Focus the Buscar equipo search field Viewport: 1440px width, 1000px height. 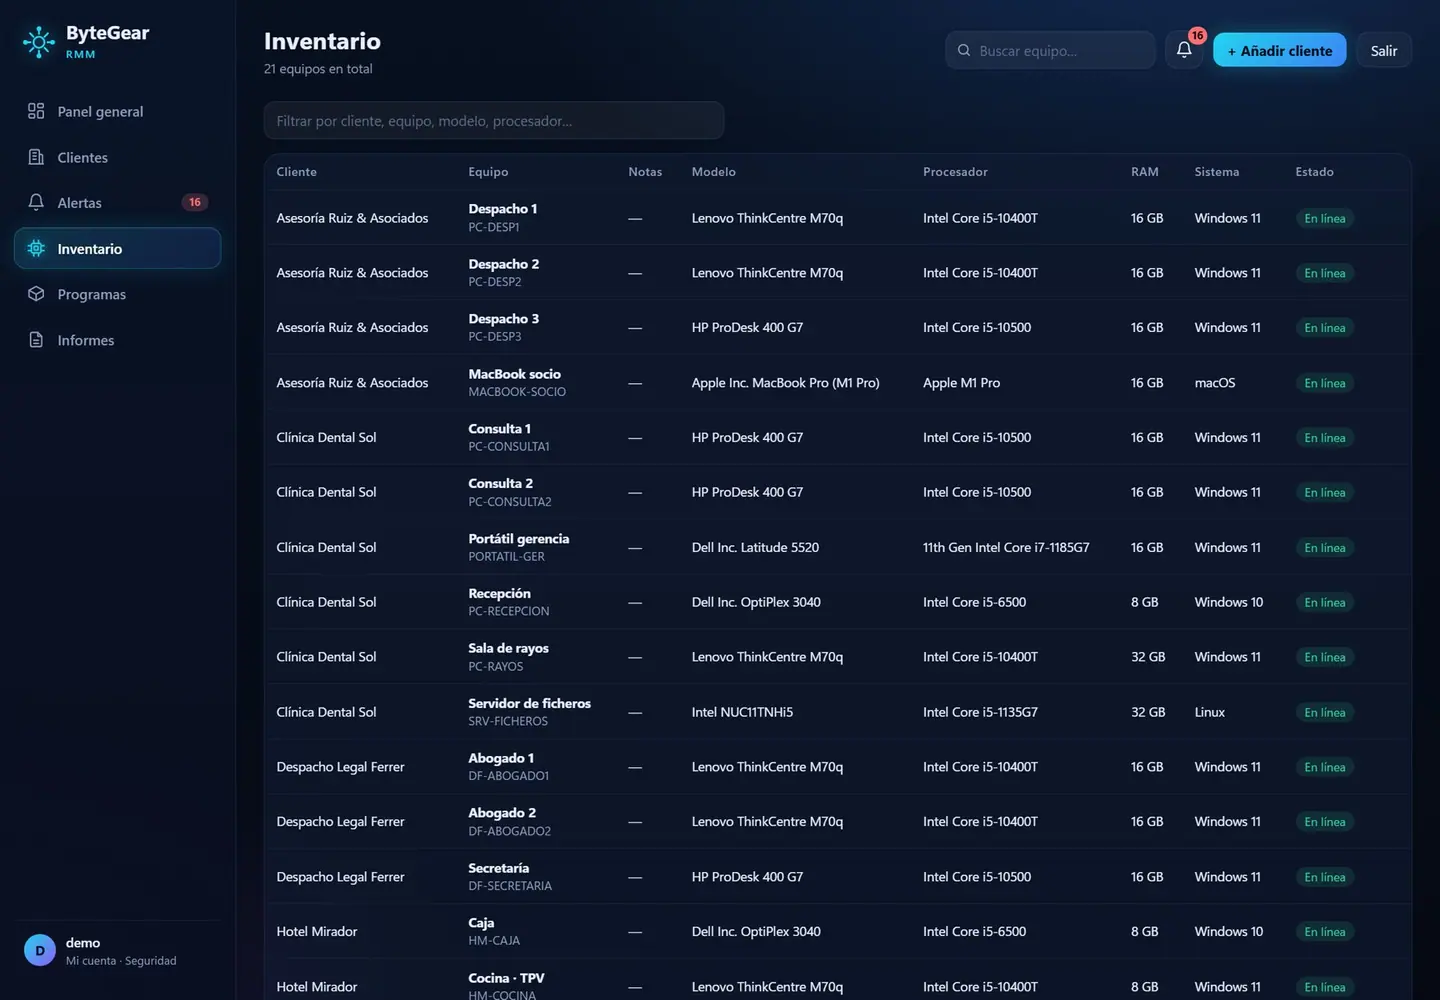click(1050, 50)
